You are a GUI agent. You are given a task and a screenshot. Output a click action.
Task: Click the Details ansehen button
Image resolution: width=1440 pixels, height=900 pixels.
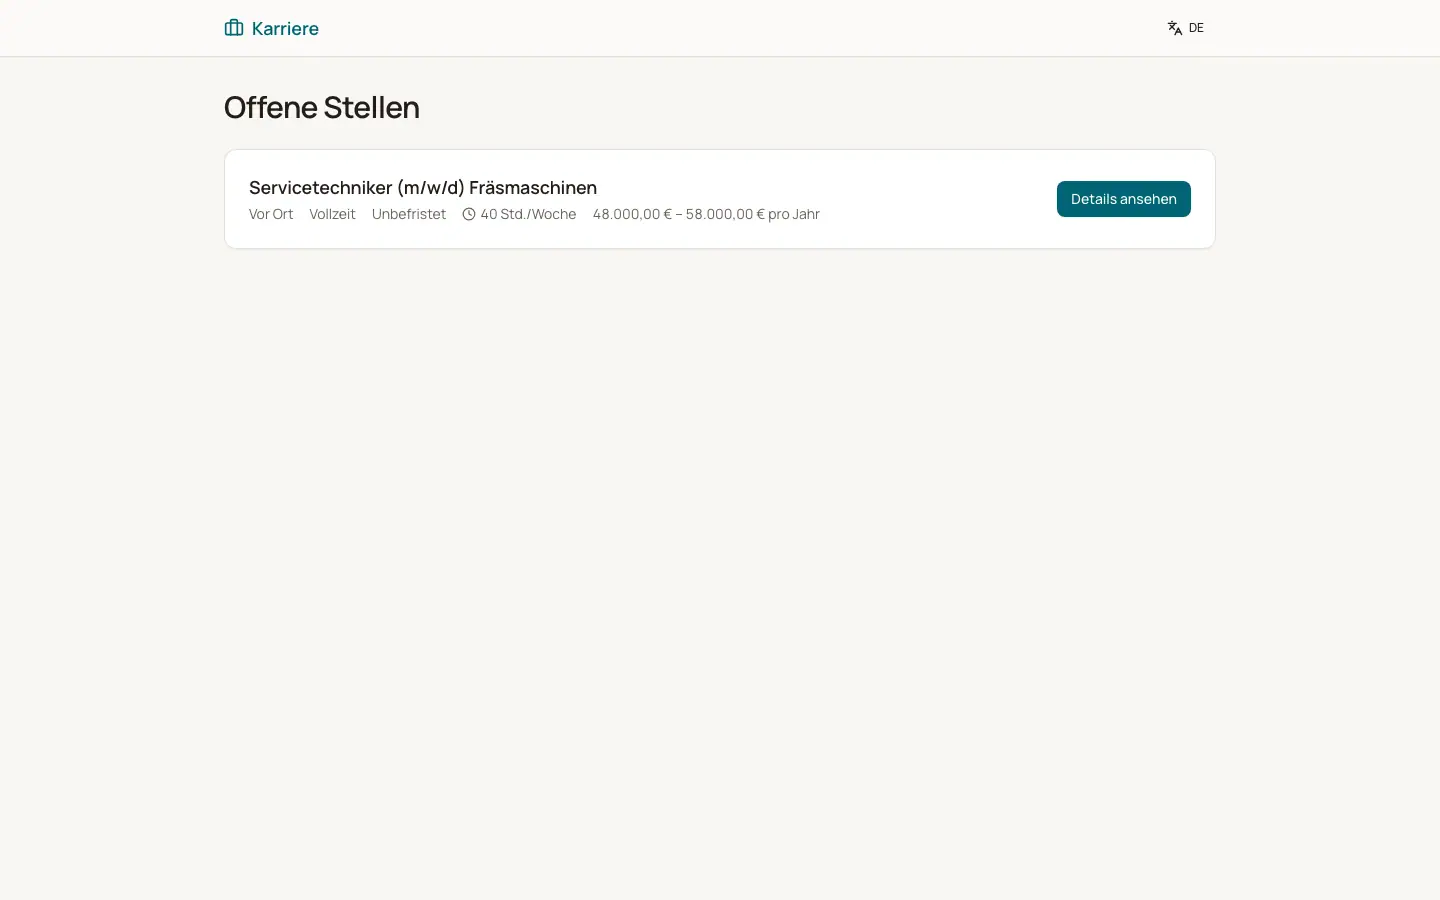1123,199
